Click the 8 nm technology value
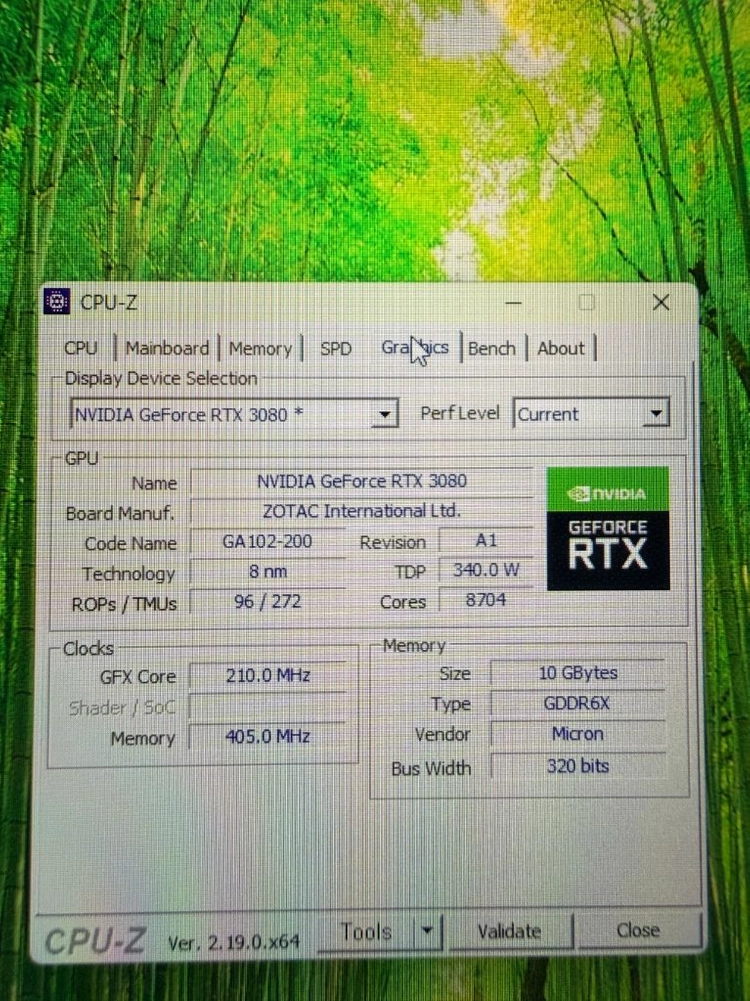 point(267,571)
